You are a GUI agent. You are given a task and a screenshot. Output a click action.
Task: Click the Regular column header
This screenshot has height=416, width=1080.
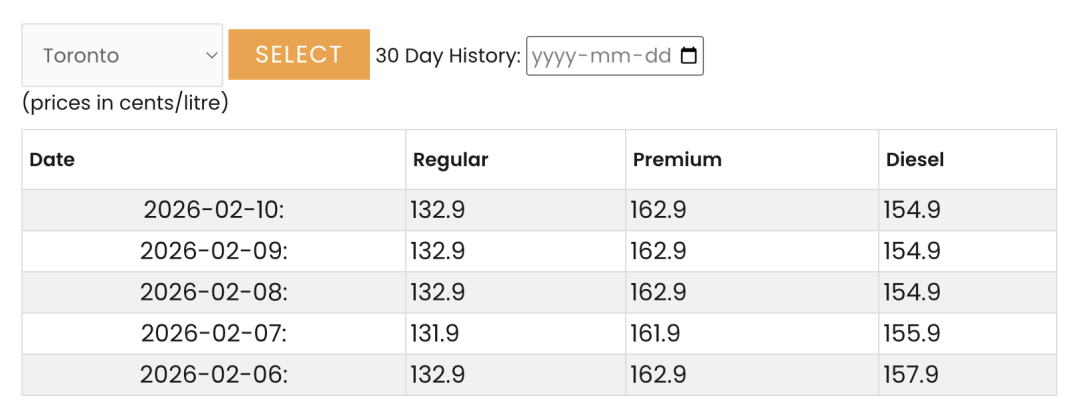pos(451,159)
